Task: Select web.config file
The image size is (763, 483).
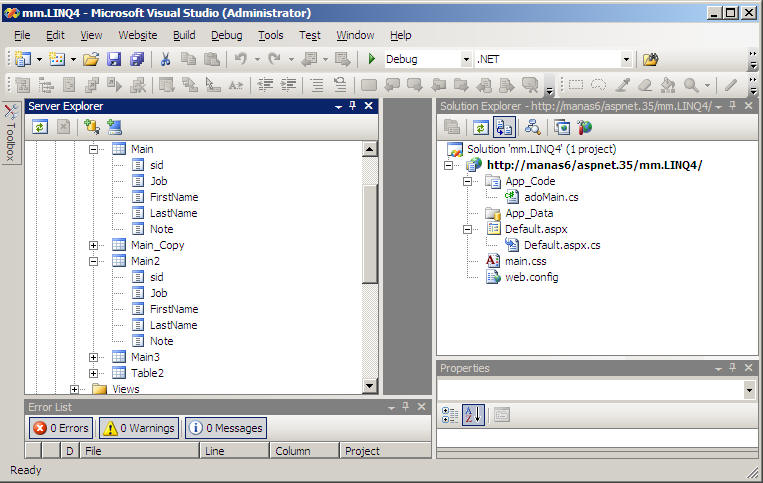Action: click(x=531, y=277)
